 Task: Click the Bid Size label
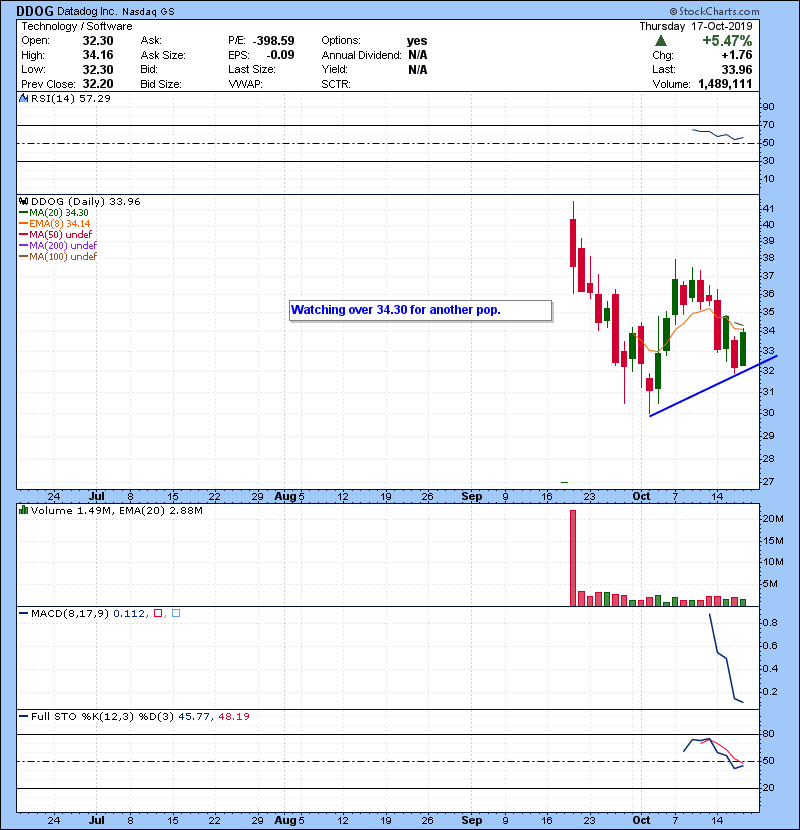point(161,84)
